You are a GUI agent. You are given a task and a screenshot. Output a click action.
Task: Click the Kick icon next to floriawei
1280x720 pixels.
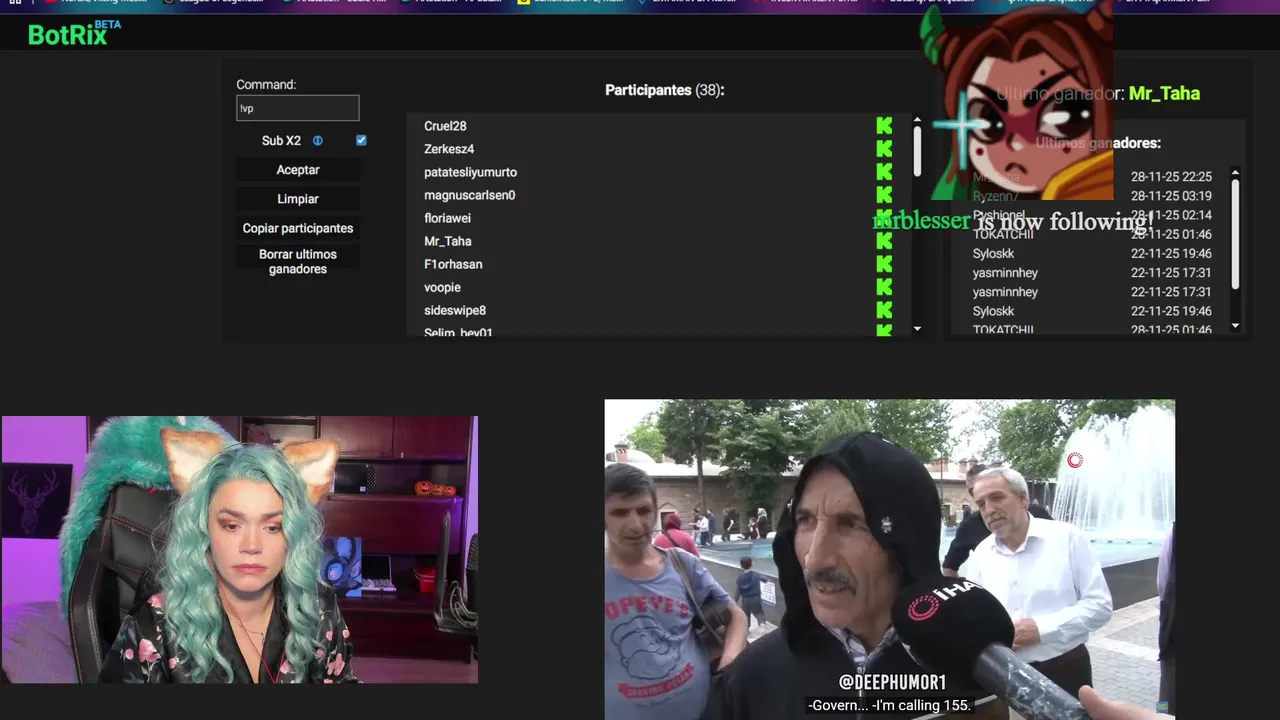click(x=884, y=218)
